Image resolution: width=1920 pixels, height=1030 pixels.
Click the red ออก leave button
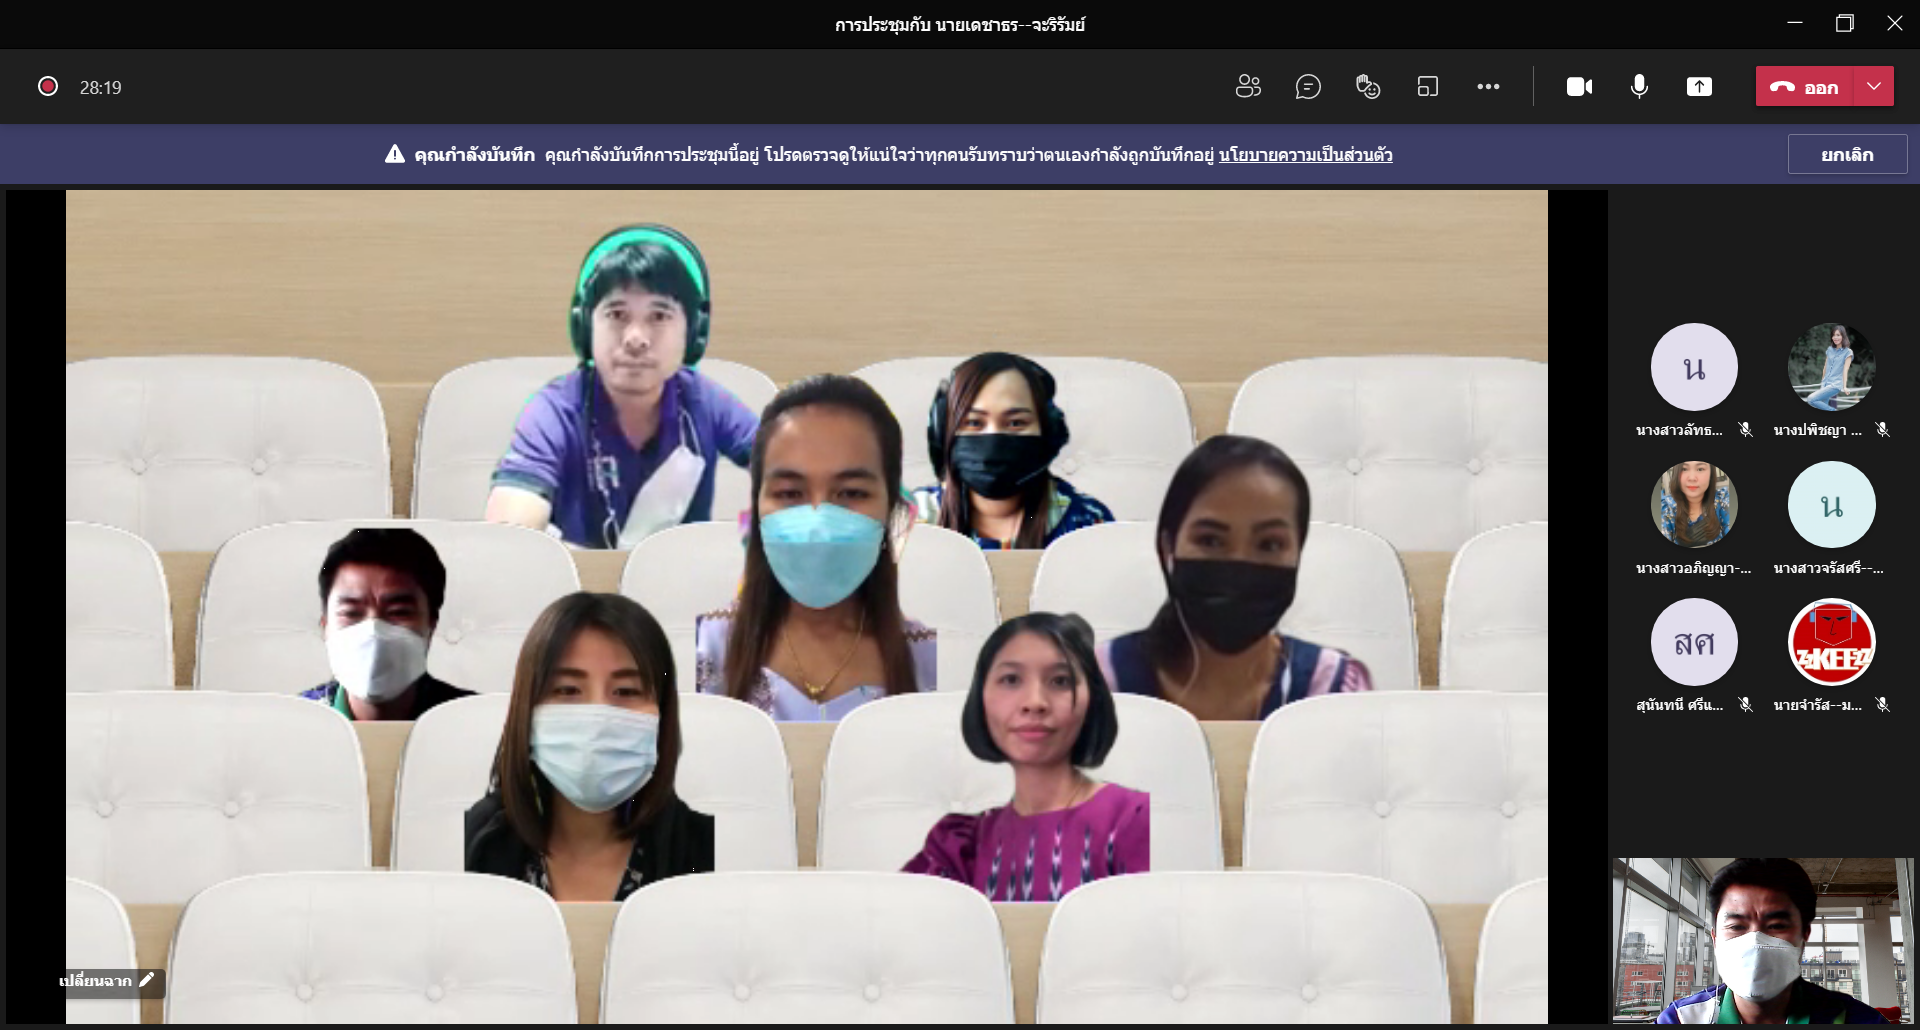(1805, 87)
